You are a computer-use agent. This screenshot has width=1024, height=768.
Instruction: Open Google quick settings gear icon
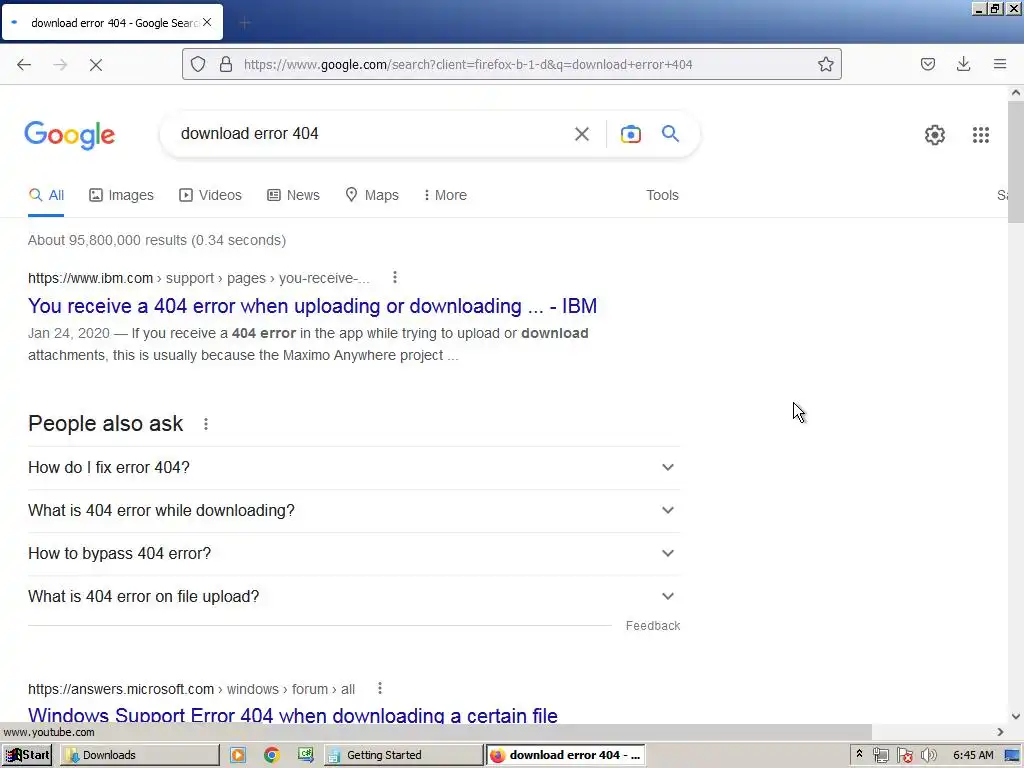(x=935, y=135)
